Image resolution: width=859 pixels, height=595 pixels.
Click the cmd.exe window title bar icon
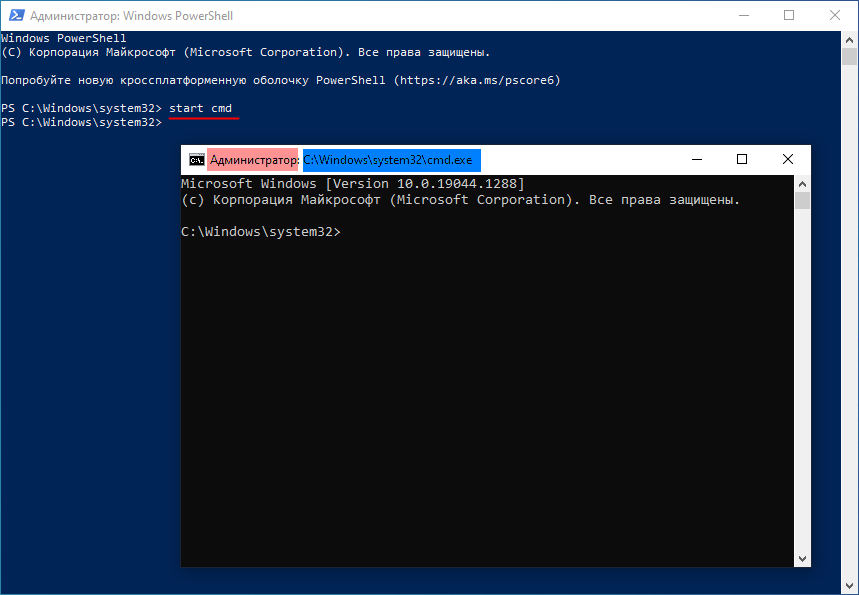(x=197, y=160)
